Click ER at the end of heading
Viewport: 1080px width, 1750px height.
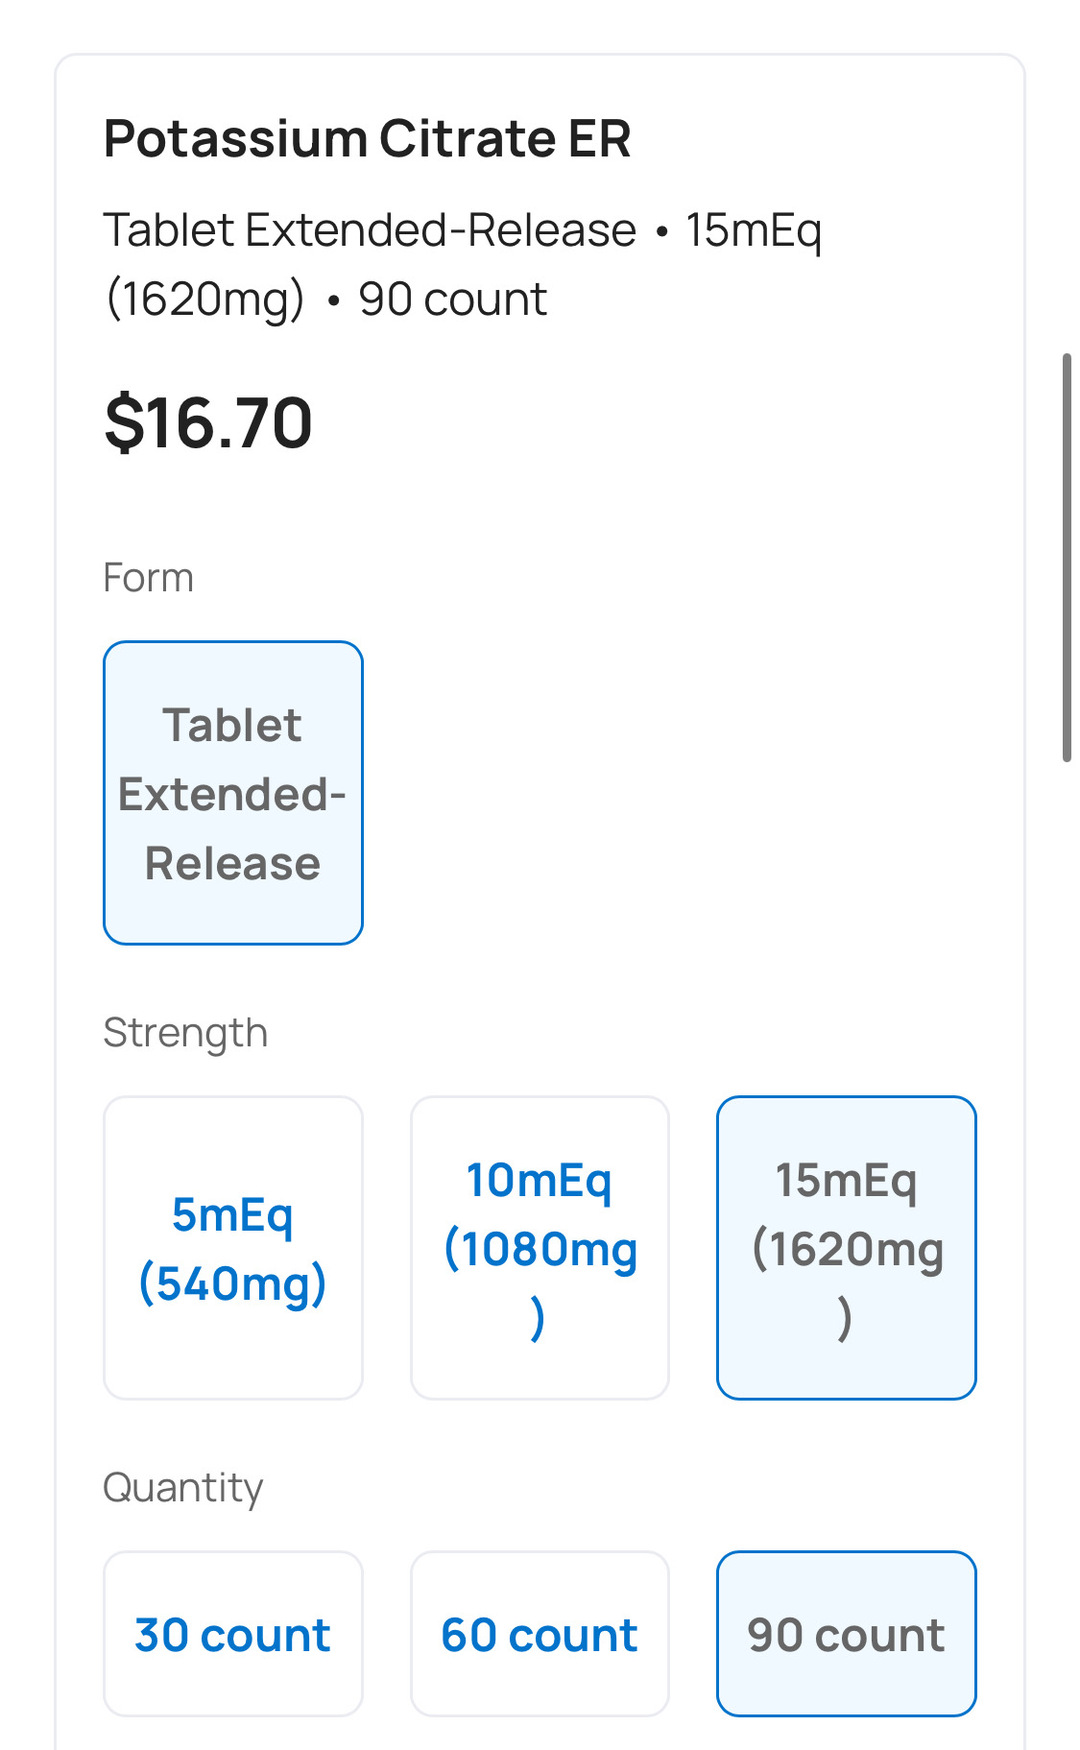point(600,139)
